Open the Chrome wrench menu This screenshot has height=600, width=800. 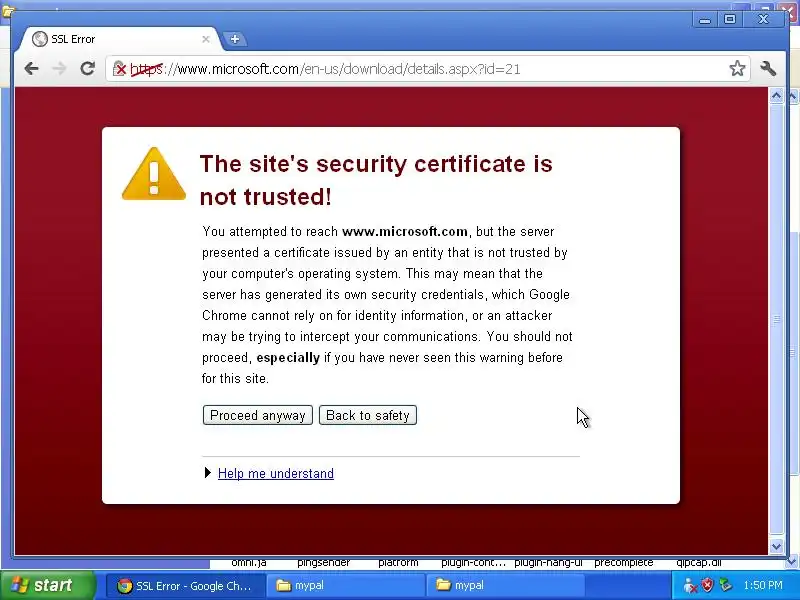[768, 68]
